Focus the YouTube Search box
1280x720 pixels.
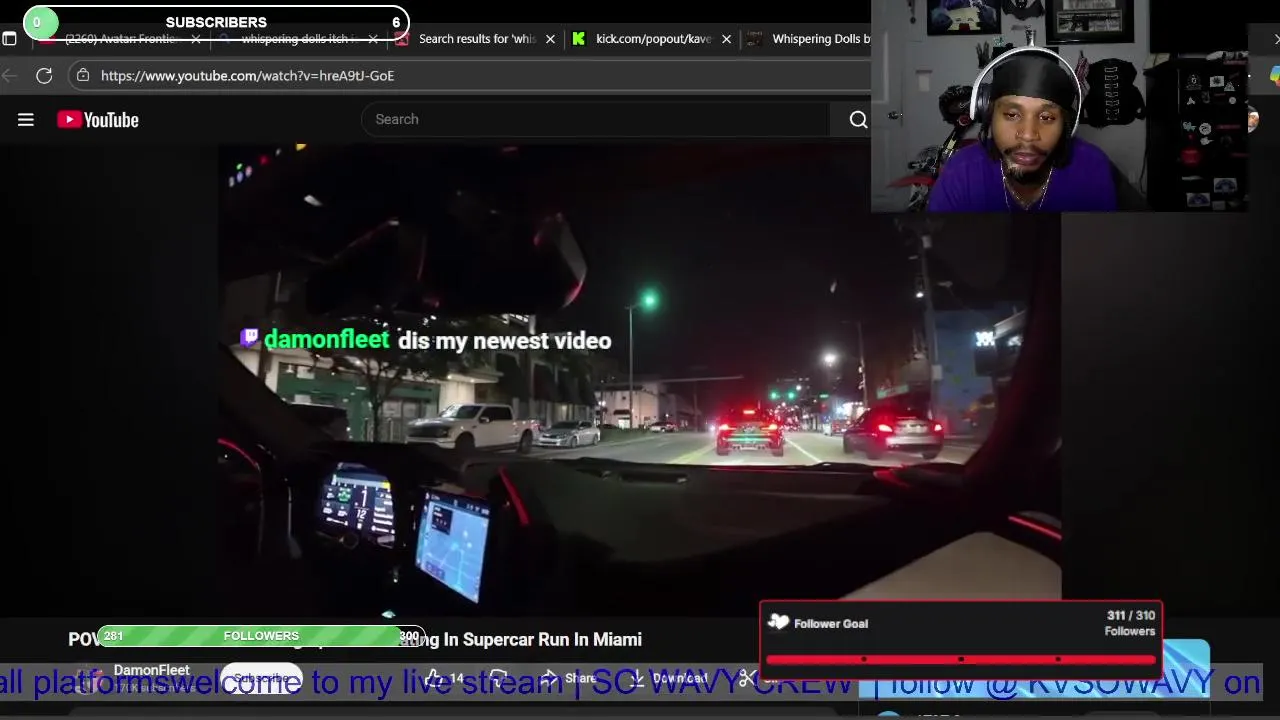pos(595,119)
